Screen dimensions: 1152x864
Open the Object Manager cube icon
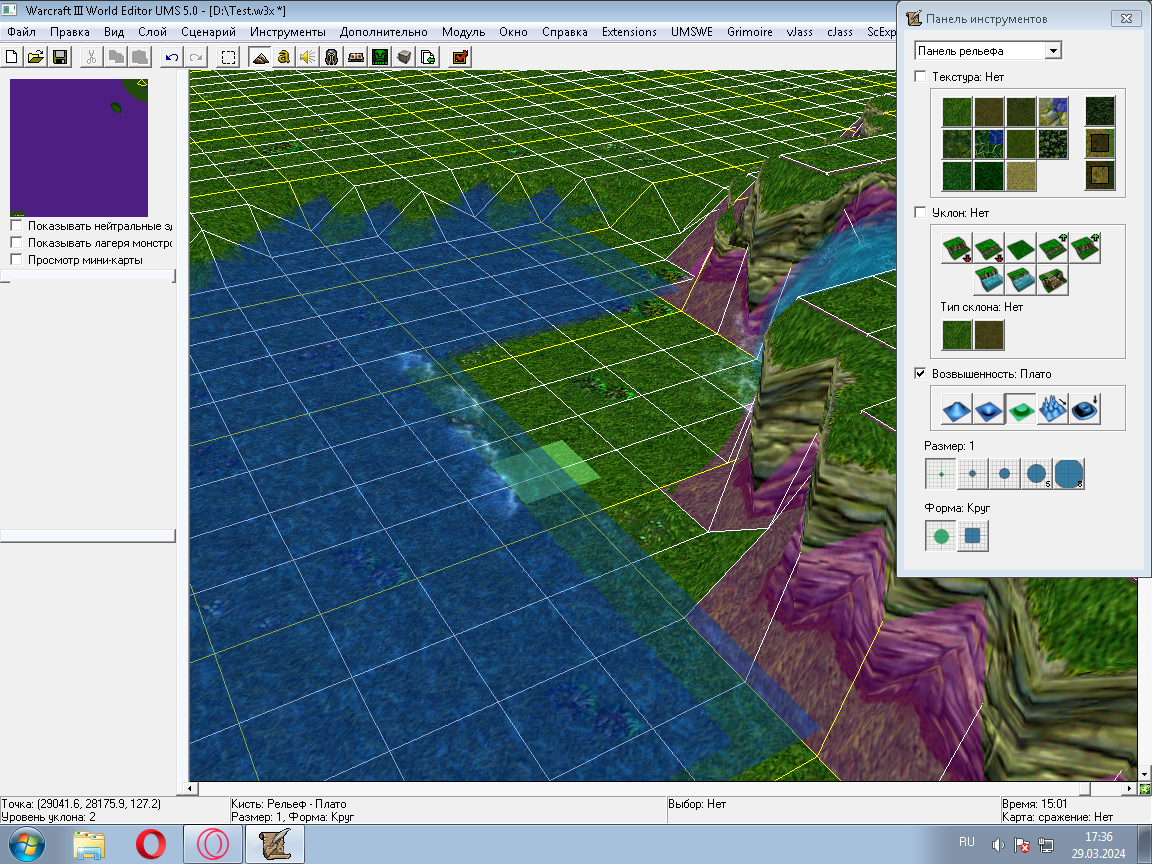click(404, 57)
